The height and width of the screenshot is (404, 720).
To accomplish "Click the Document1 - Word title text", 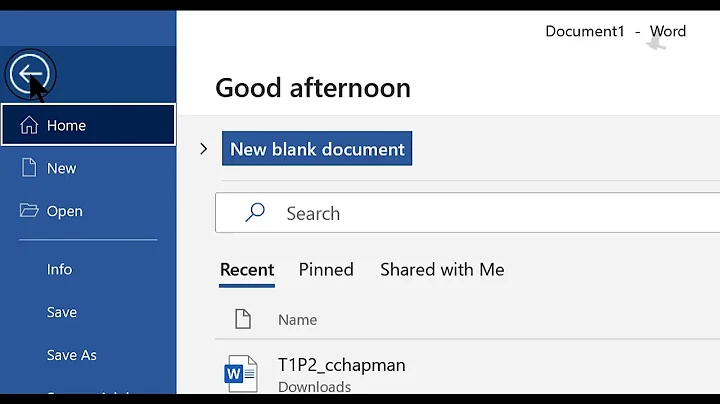I will pos(615,31).
